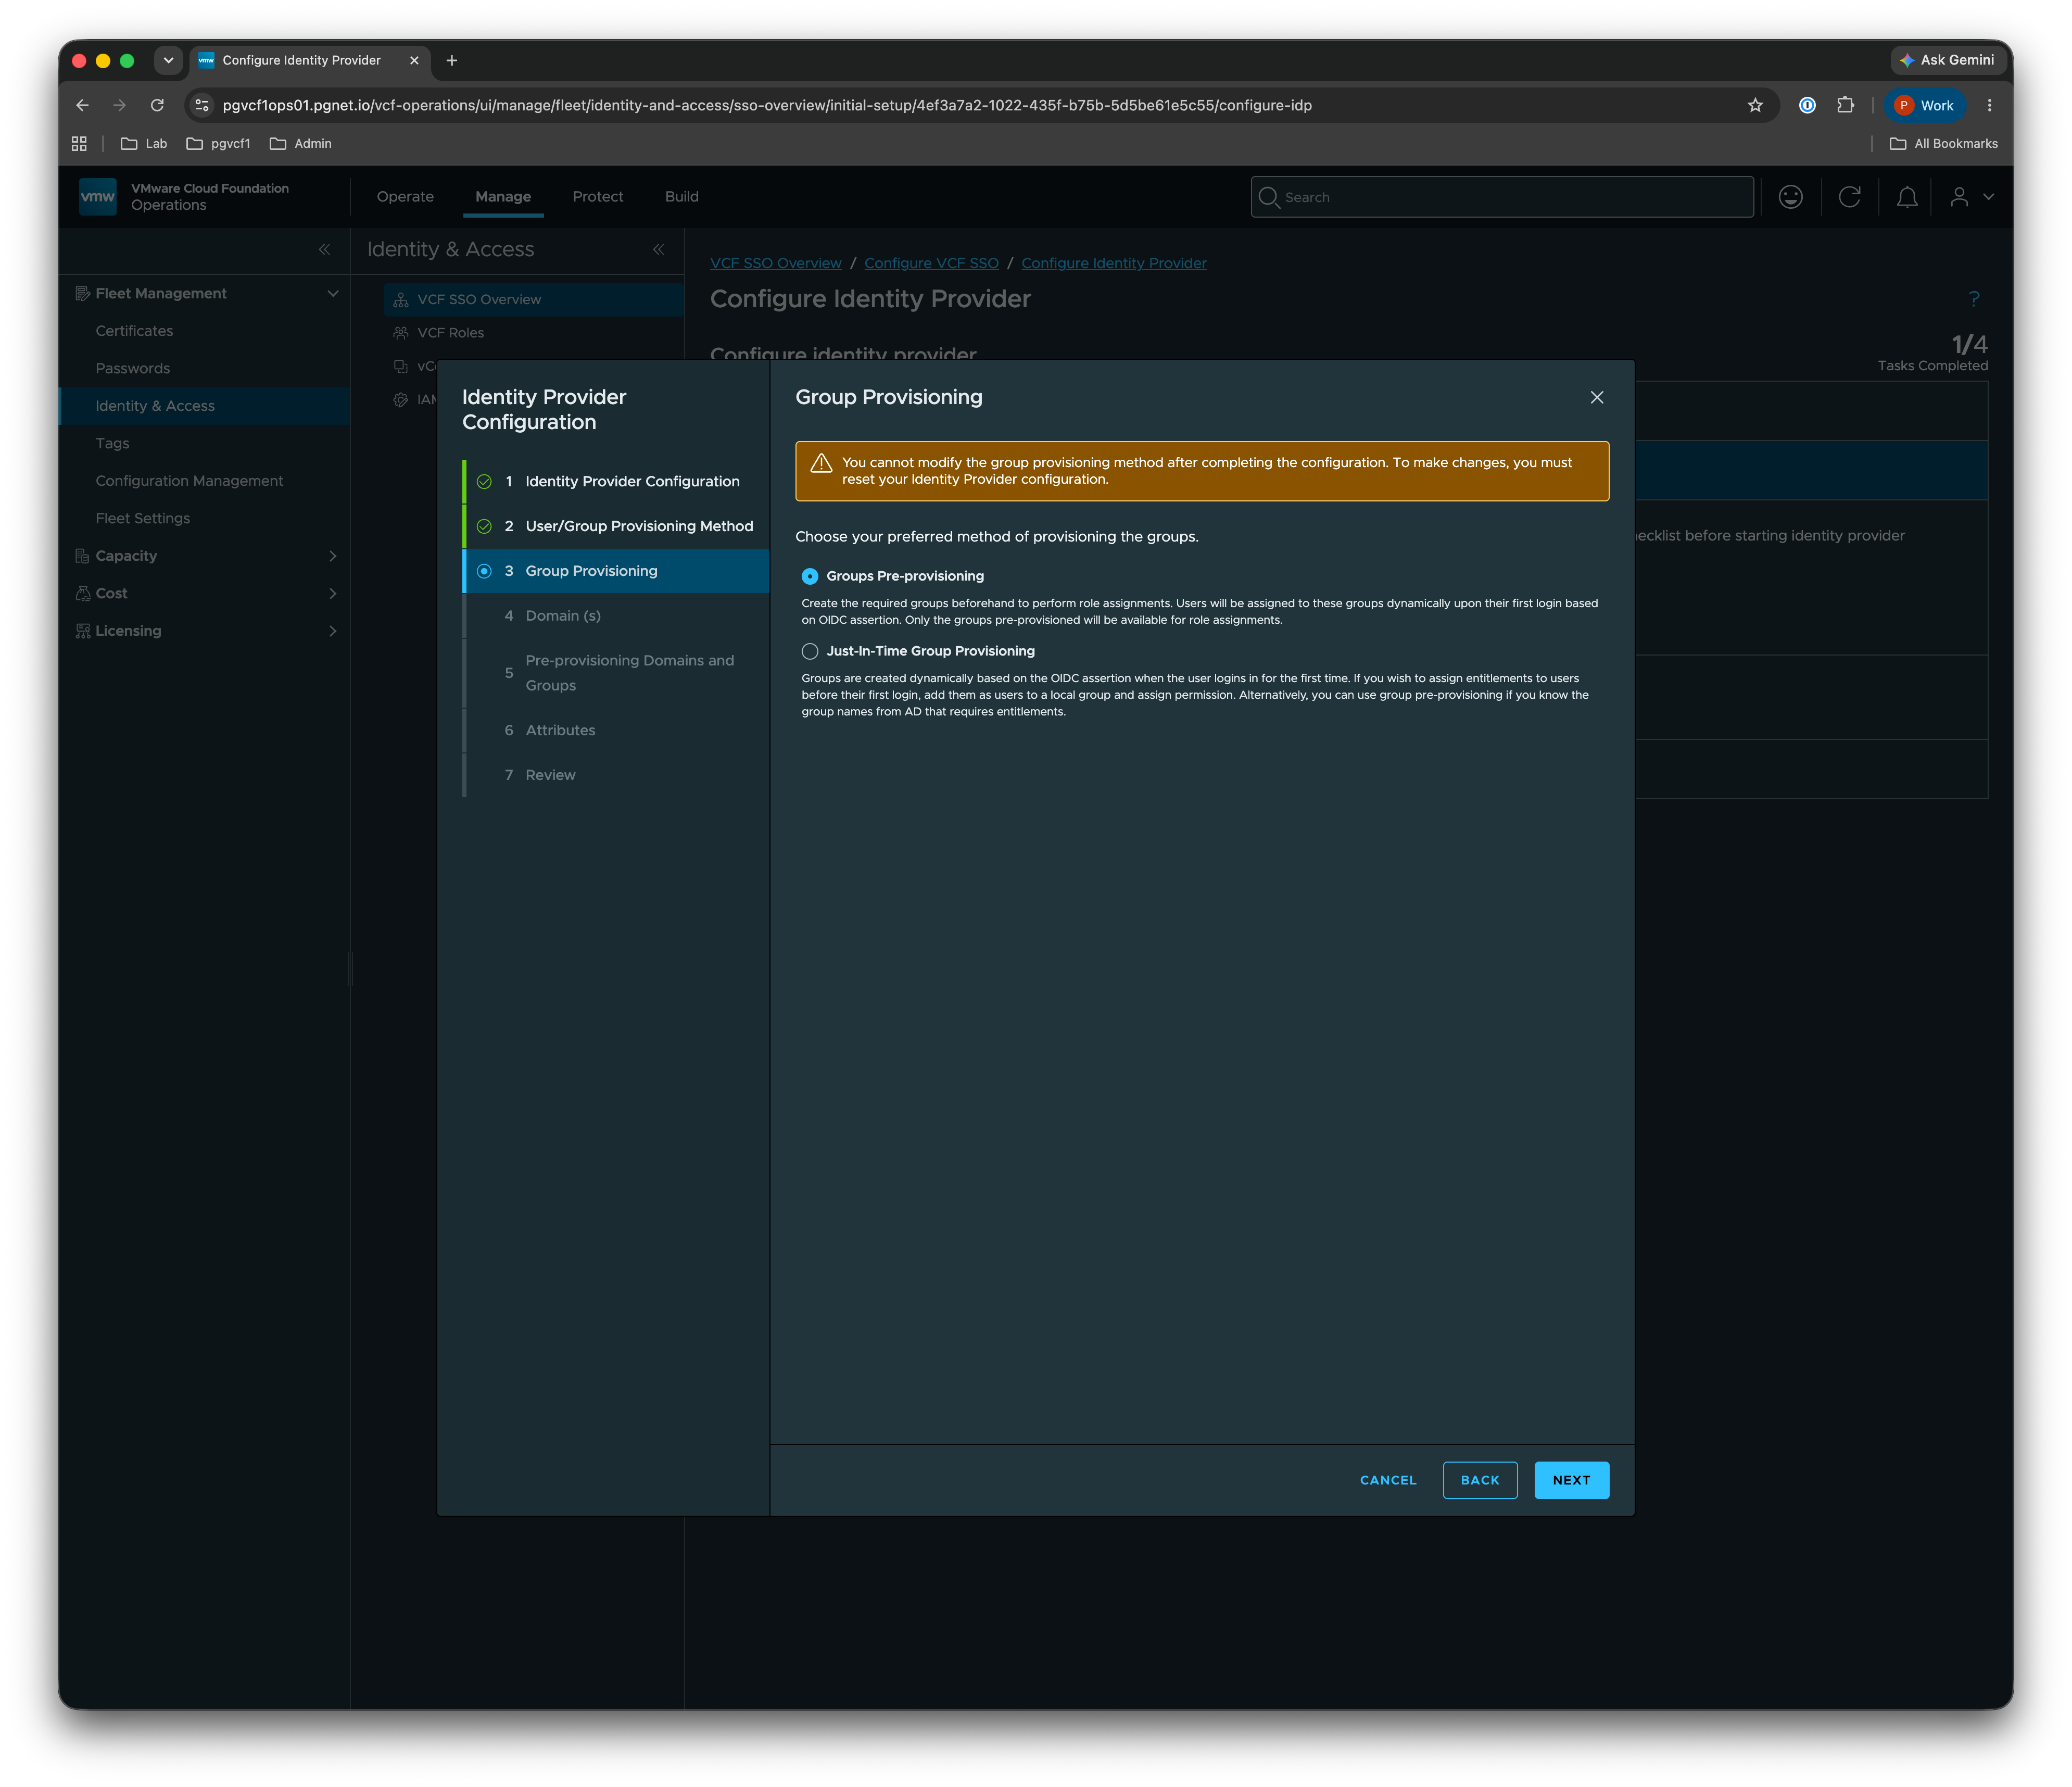Open the apps grid icon in bookmarks bar
2072x1787 pixels.
tap(79, 144)
